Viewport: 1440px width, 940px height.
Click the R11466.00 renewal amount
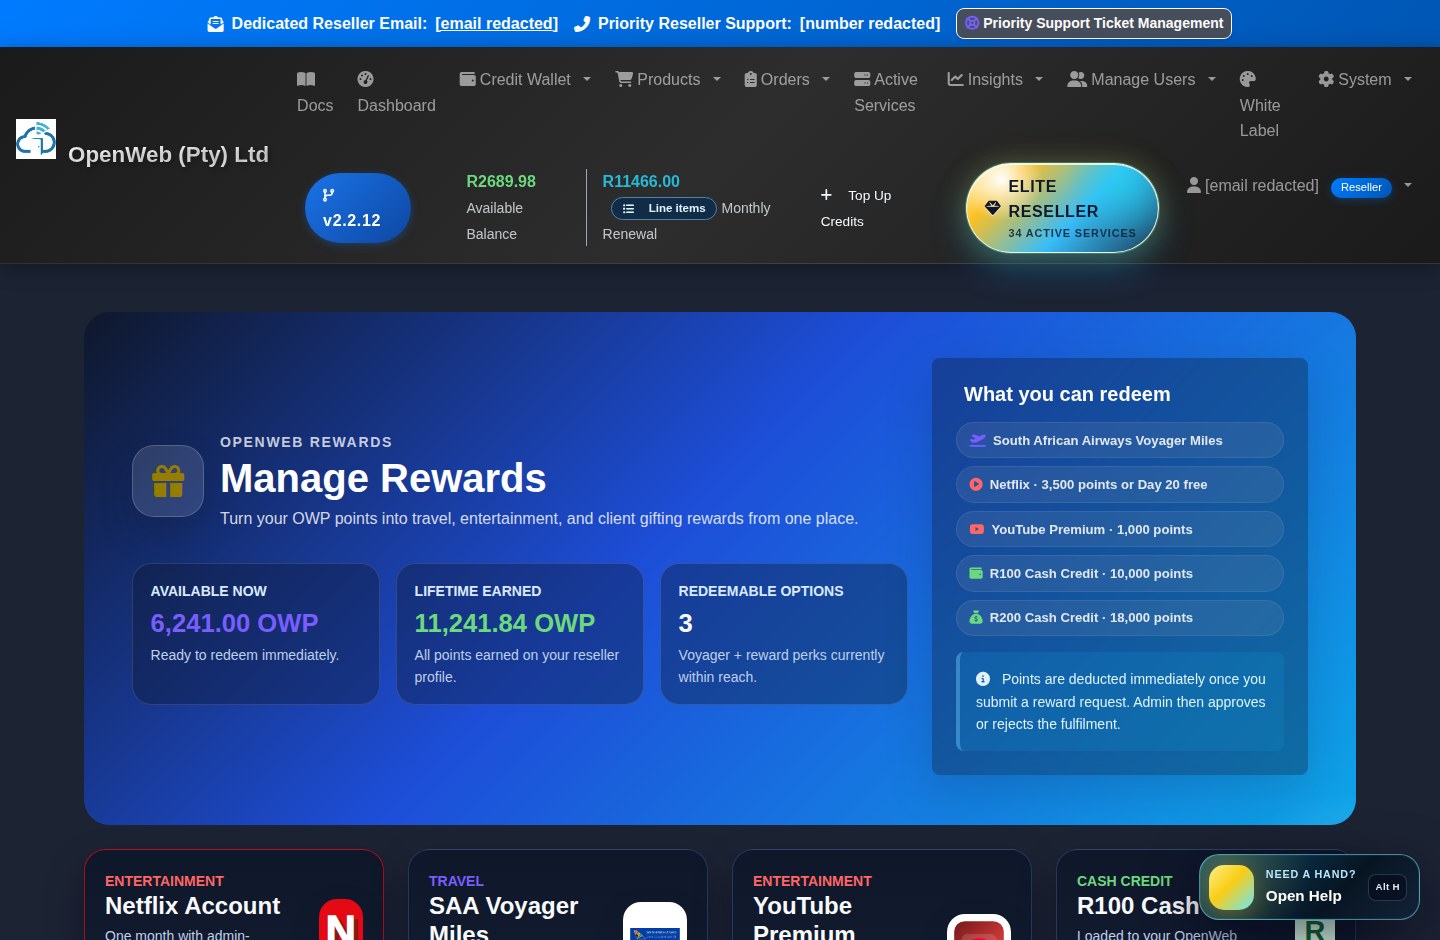(x=641, y=181)
